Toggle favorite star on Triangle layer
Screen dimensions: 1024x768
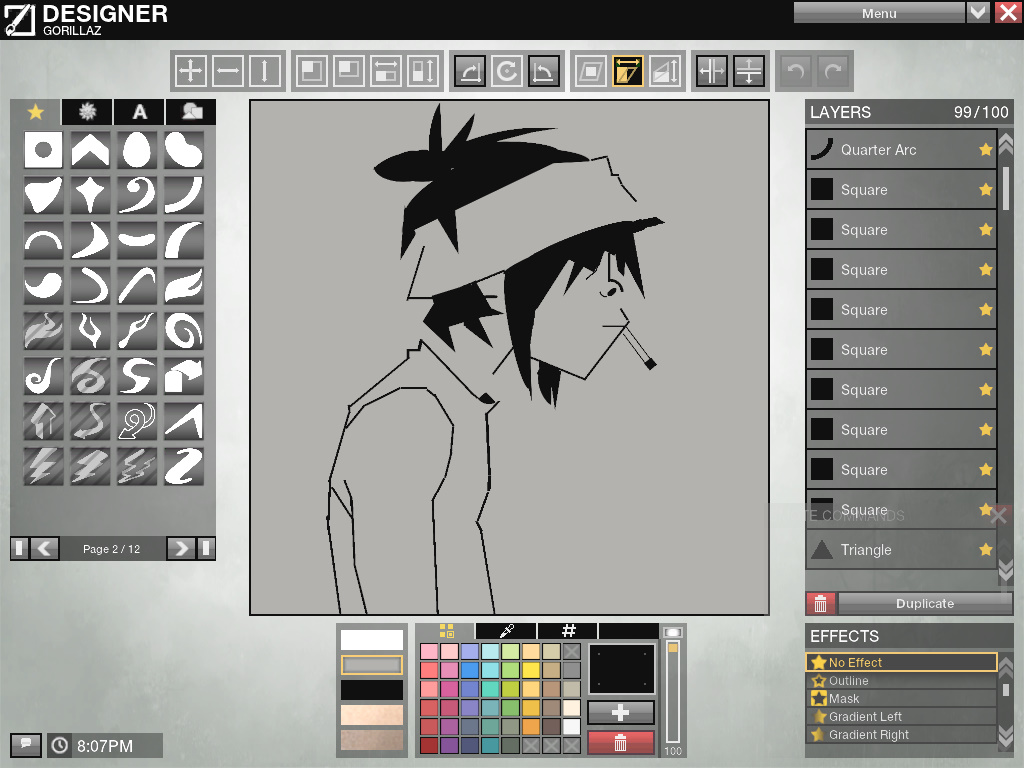pos(986,550)
